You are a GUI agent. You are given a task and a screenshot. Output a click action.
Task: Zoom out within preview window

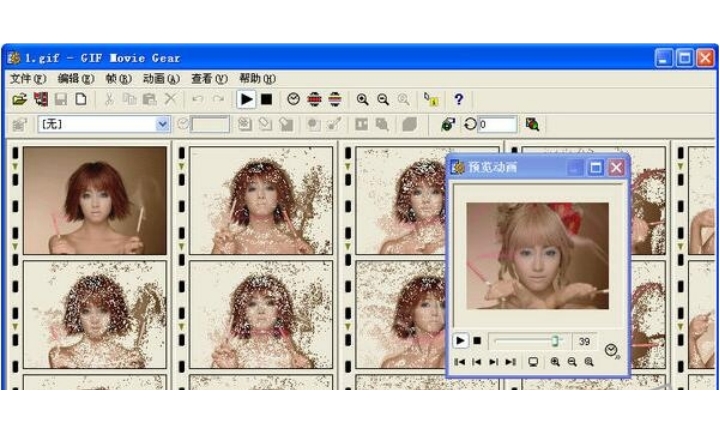(x=572, y=362)
